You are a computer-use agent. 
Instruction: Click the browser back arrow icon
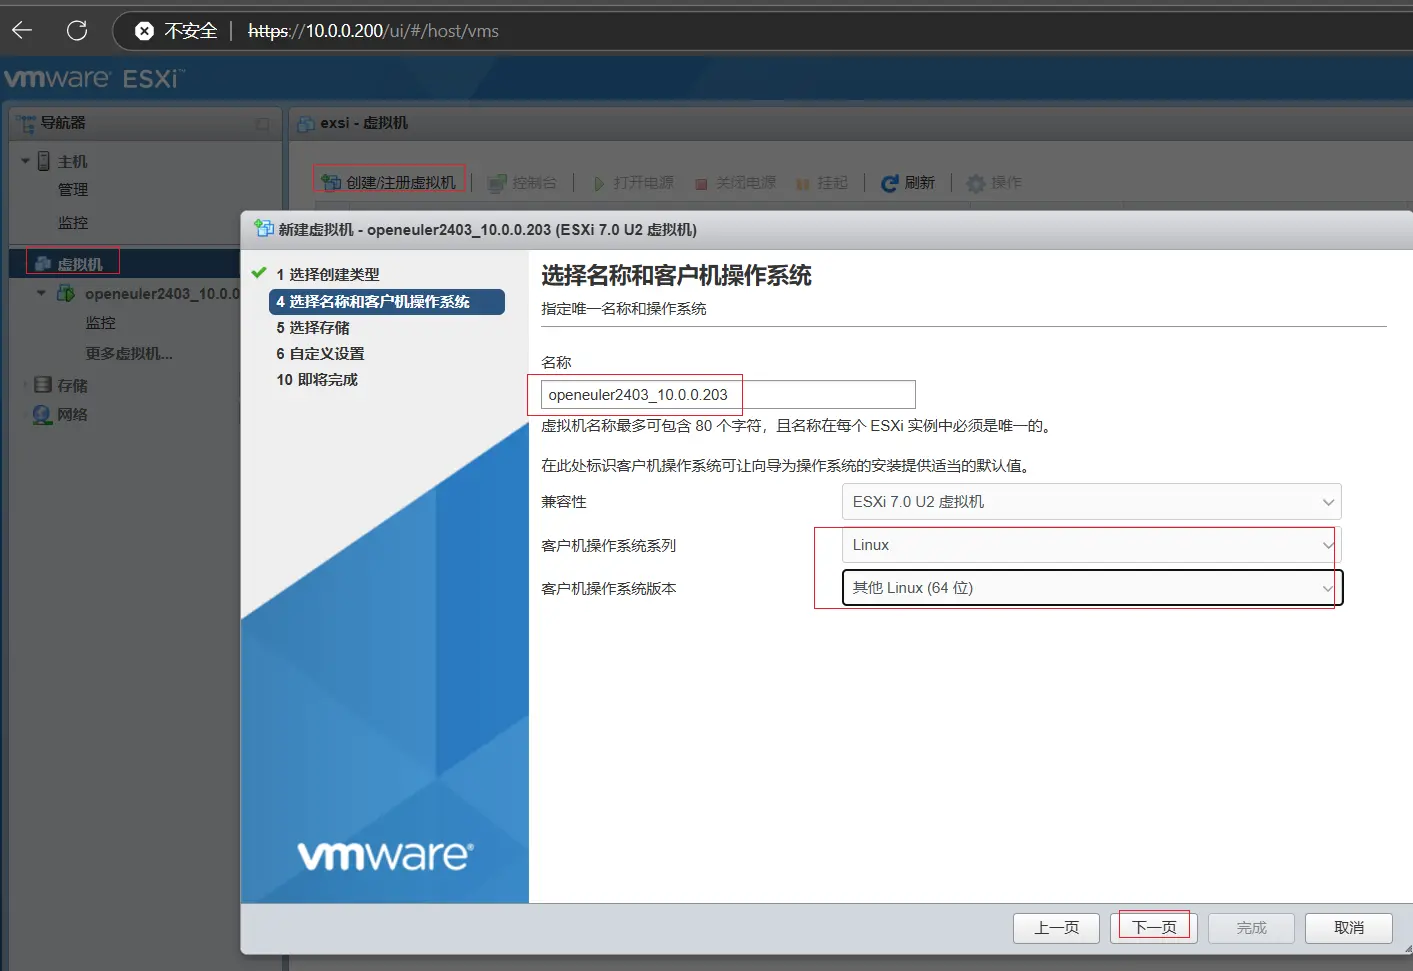[x=22, y=30]
